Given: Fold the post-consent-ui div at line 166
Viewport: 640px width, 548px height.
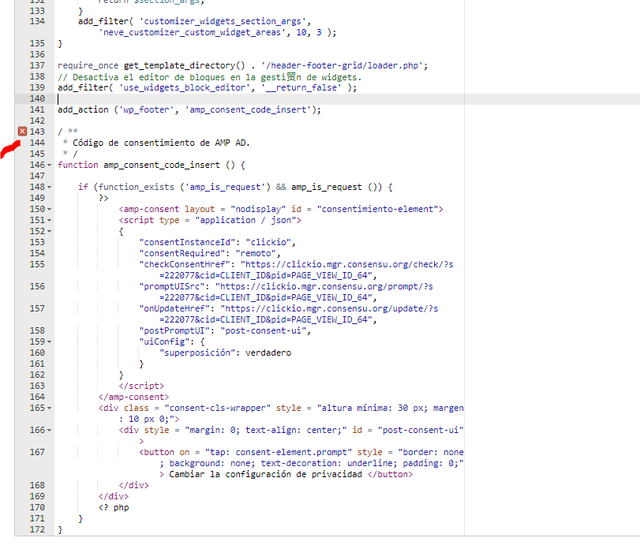Looking at the screenshot, I should click(49, 430).
